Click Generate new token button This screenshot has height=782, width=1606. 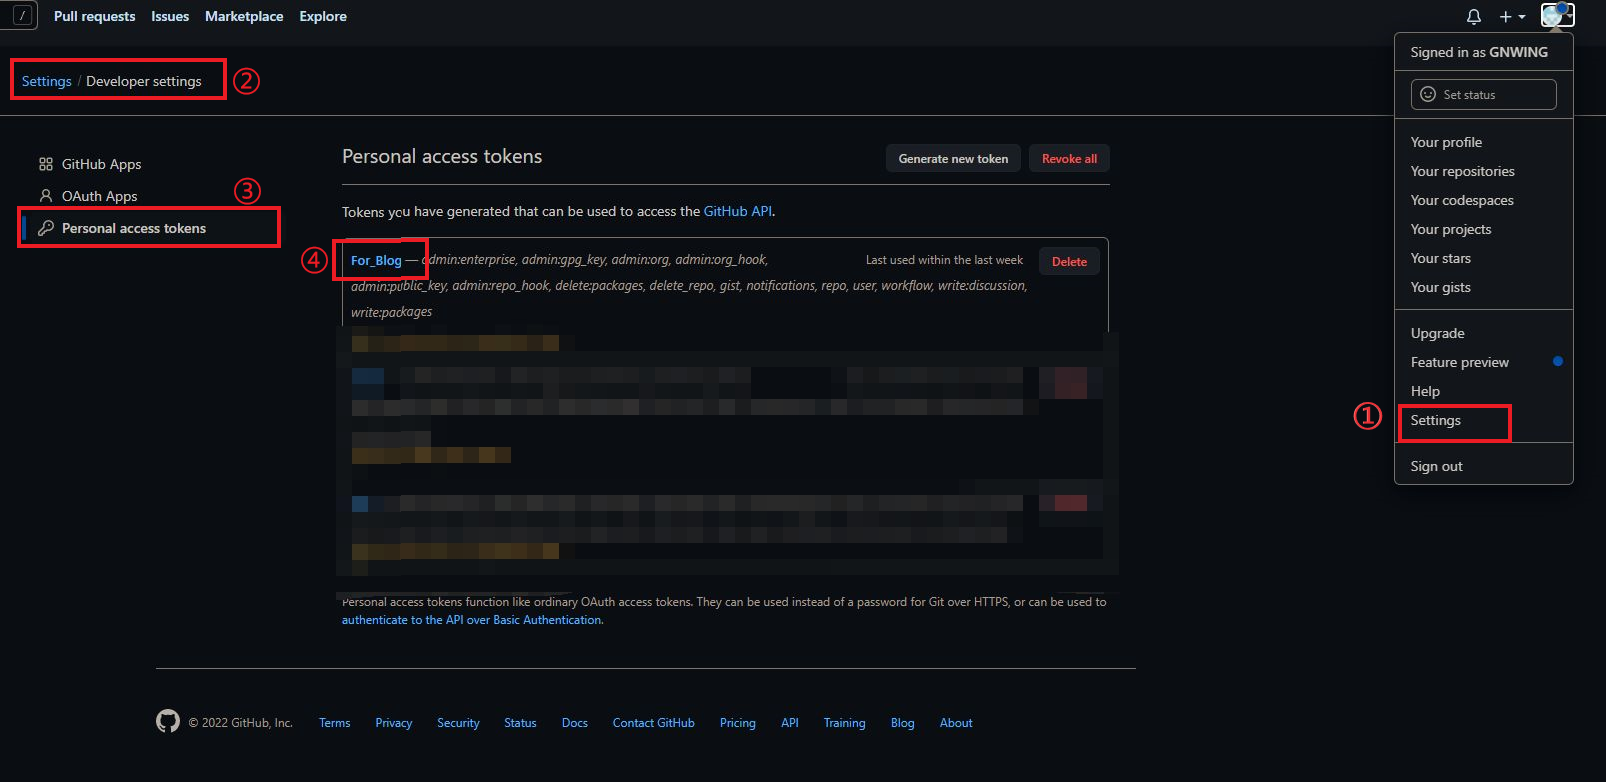pos(953,158)
